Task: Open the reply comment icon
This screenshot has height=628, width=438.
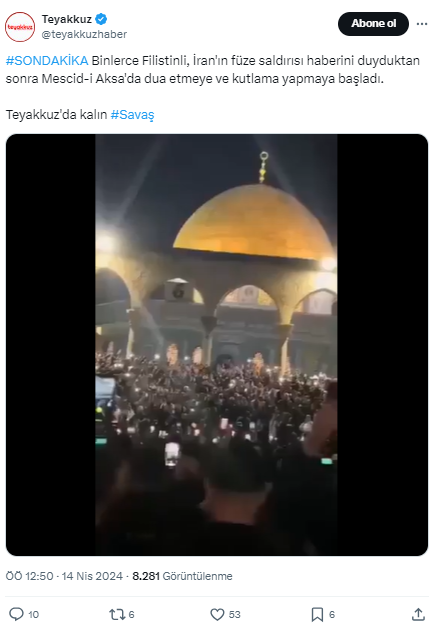Action: (x=16, y=614)
